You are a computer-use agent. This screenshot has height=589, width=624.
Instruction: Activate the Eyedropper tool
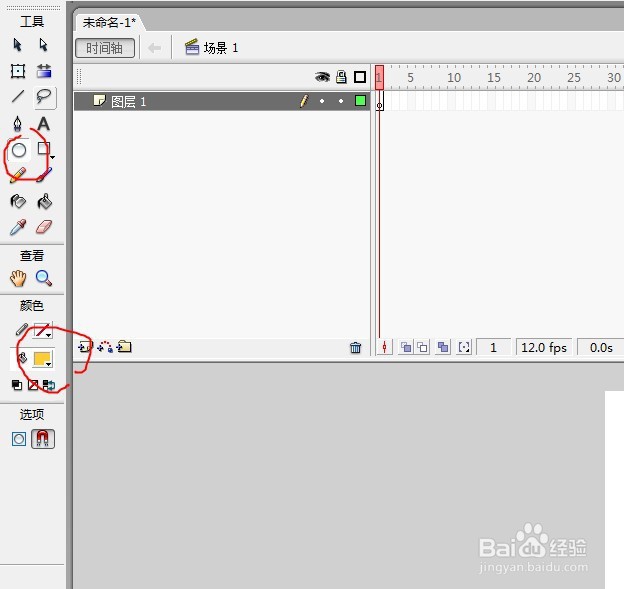(18, 227)
